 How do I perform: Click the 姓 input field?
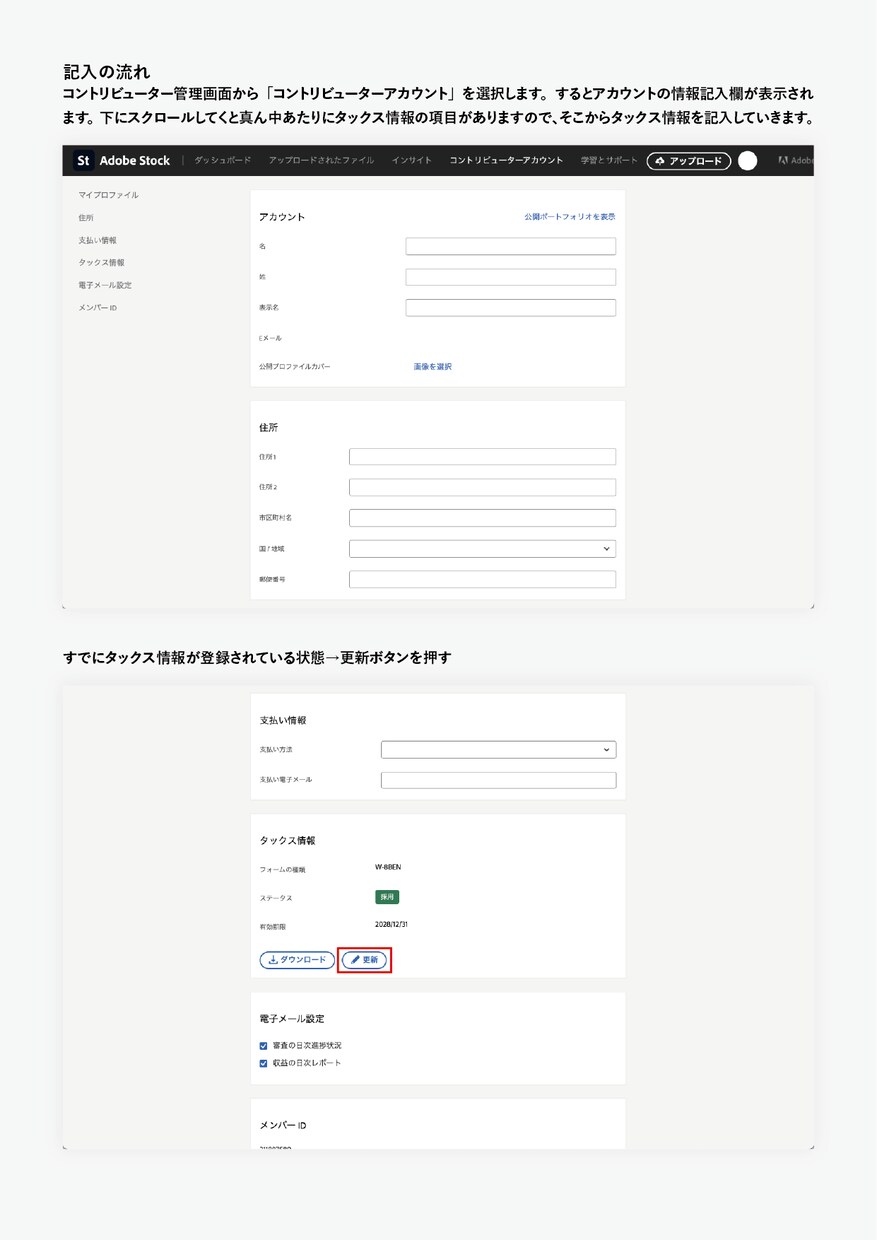click(x=510, y=277)
